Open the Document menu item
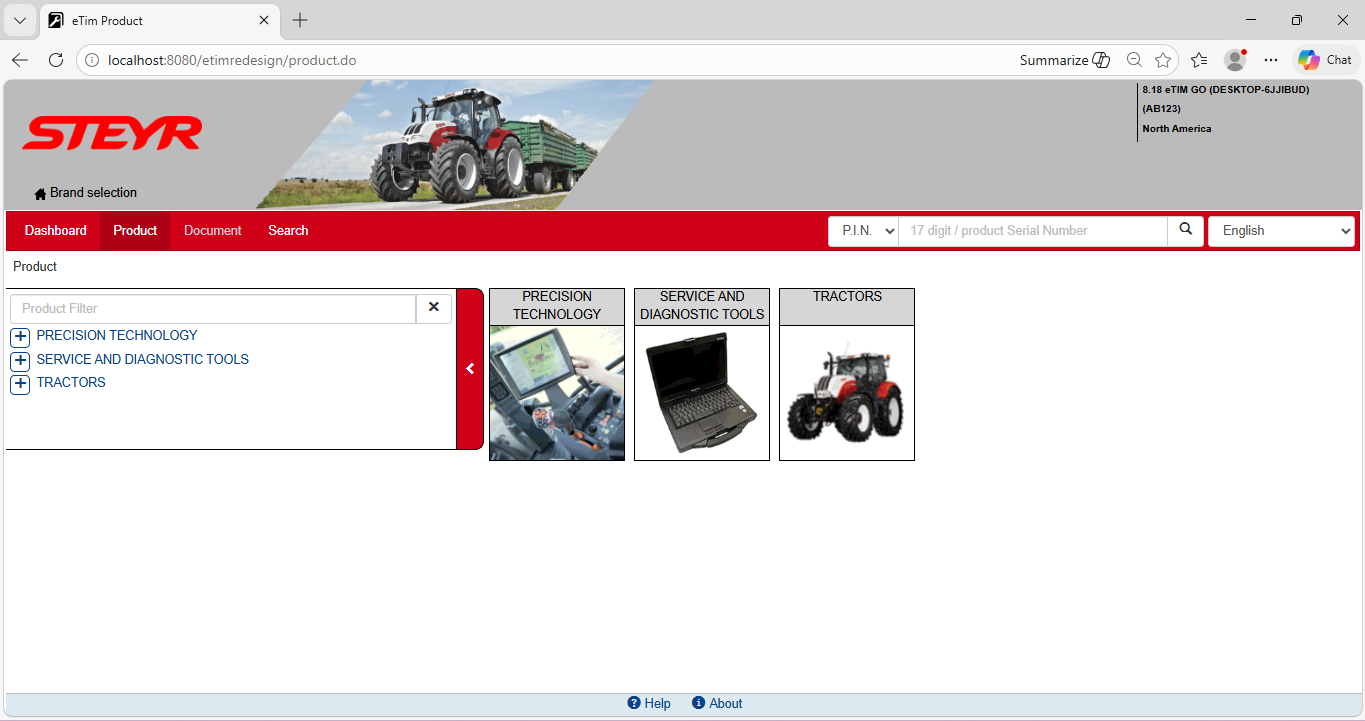The image size is (1365, 721). pyautogui.click(x=213, y=230)
